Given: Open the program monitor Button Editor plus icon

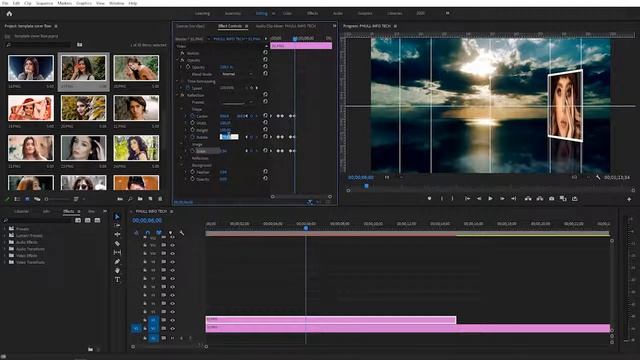Looking at the screenshot, I should (629, 199).
